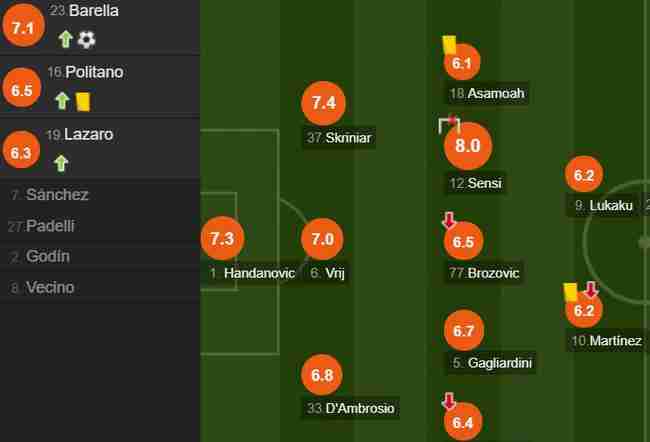Open Handanovic's 7.3 rating circle

point(223,238)
